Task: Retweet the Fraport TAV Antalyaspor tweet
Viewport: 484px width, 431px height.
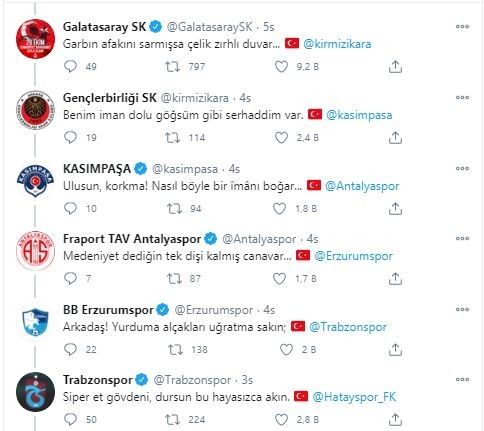Action: click(174, 279)
